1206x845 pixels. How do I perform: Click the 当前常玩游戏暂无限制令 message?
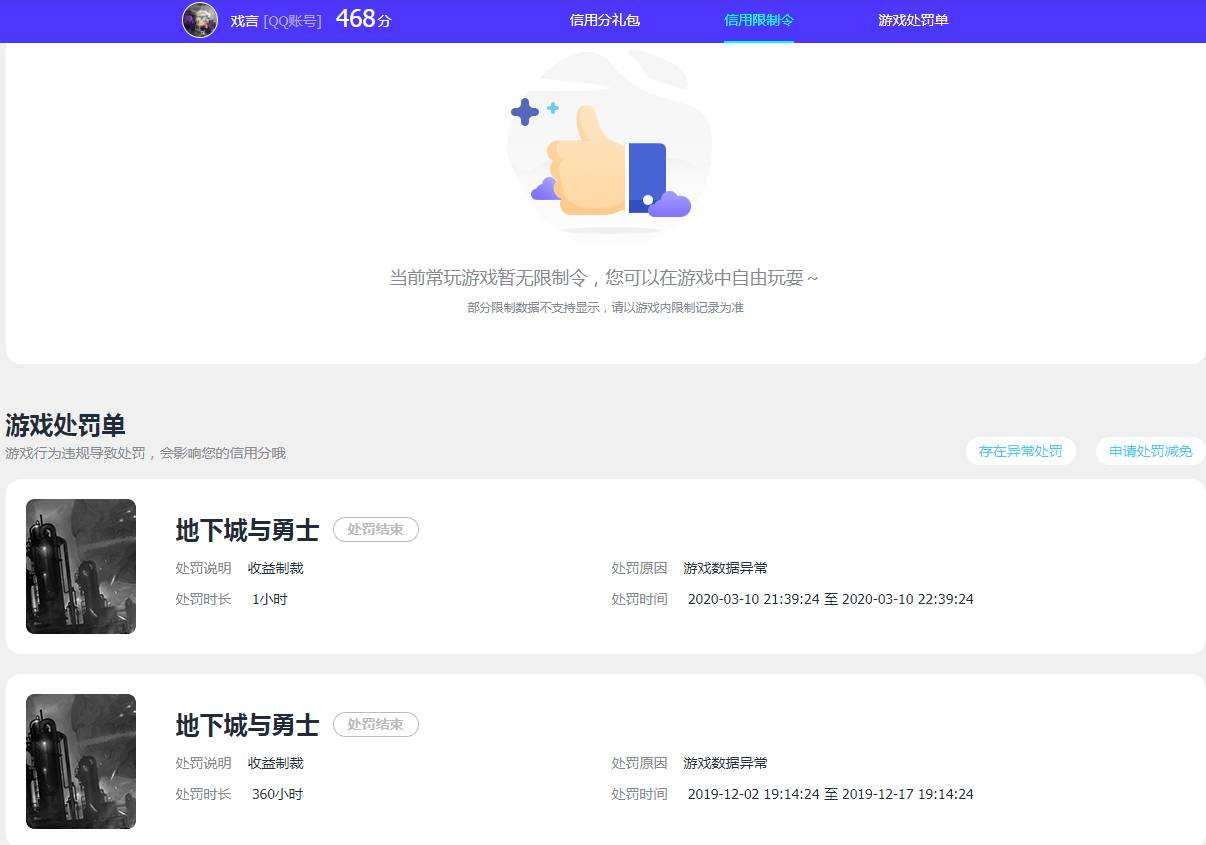(x=604, y=277)
